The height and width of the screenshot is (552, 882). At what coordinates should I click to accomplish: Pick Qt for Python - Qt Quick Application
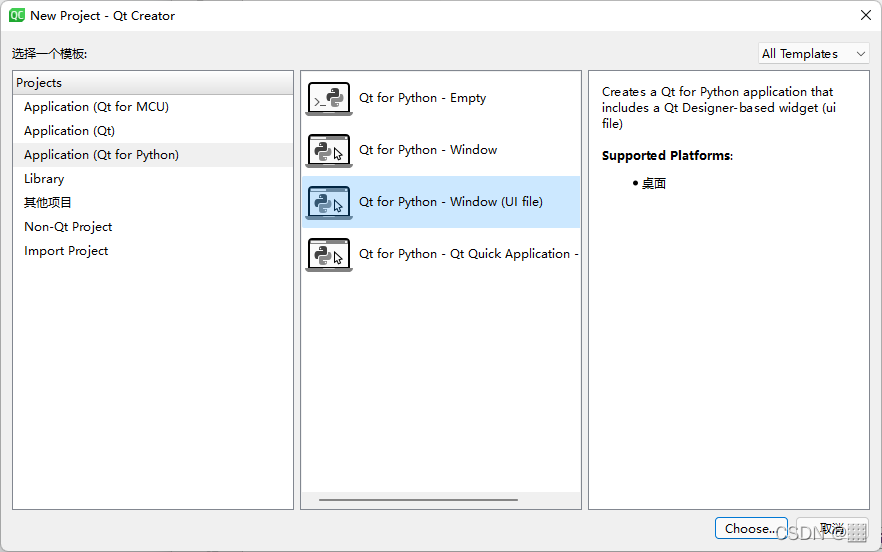point(441,254)
